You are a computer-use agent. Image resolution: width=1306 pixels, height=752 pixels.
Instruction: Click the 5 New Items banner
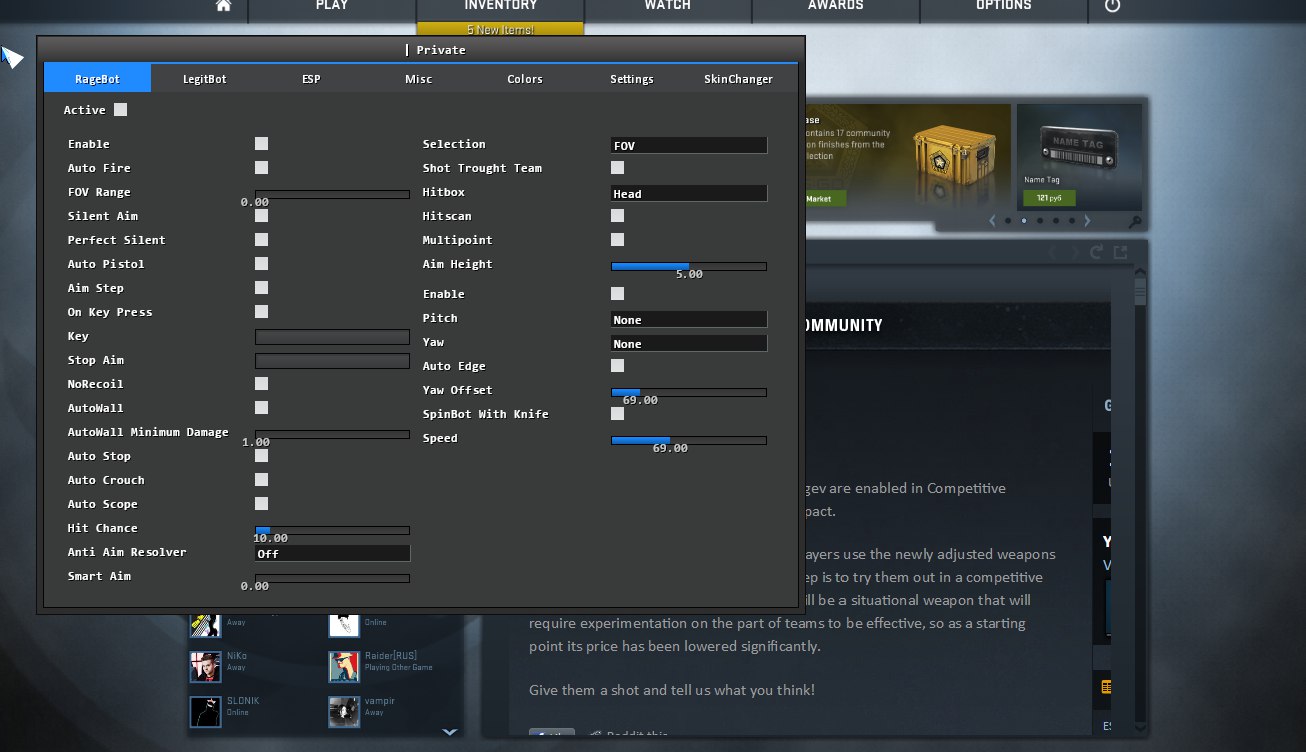tap(500, 30)
